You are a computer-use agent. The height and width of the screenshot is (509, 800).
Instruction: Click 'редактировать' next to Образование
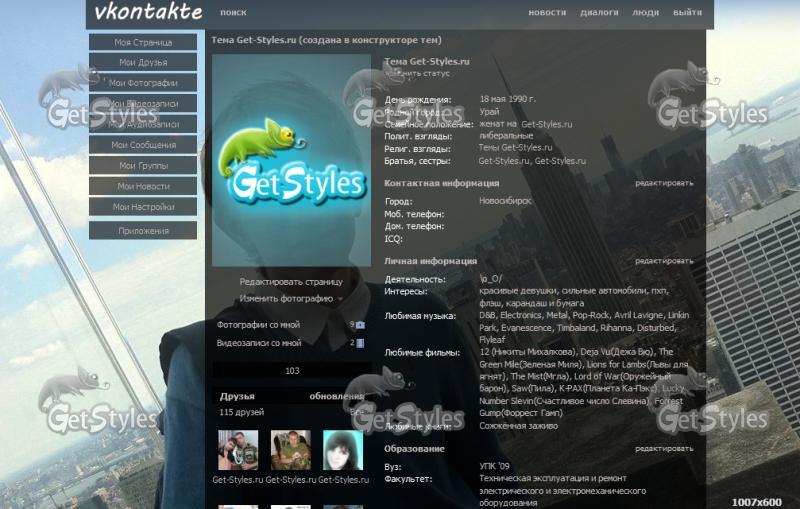point(663,449)
